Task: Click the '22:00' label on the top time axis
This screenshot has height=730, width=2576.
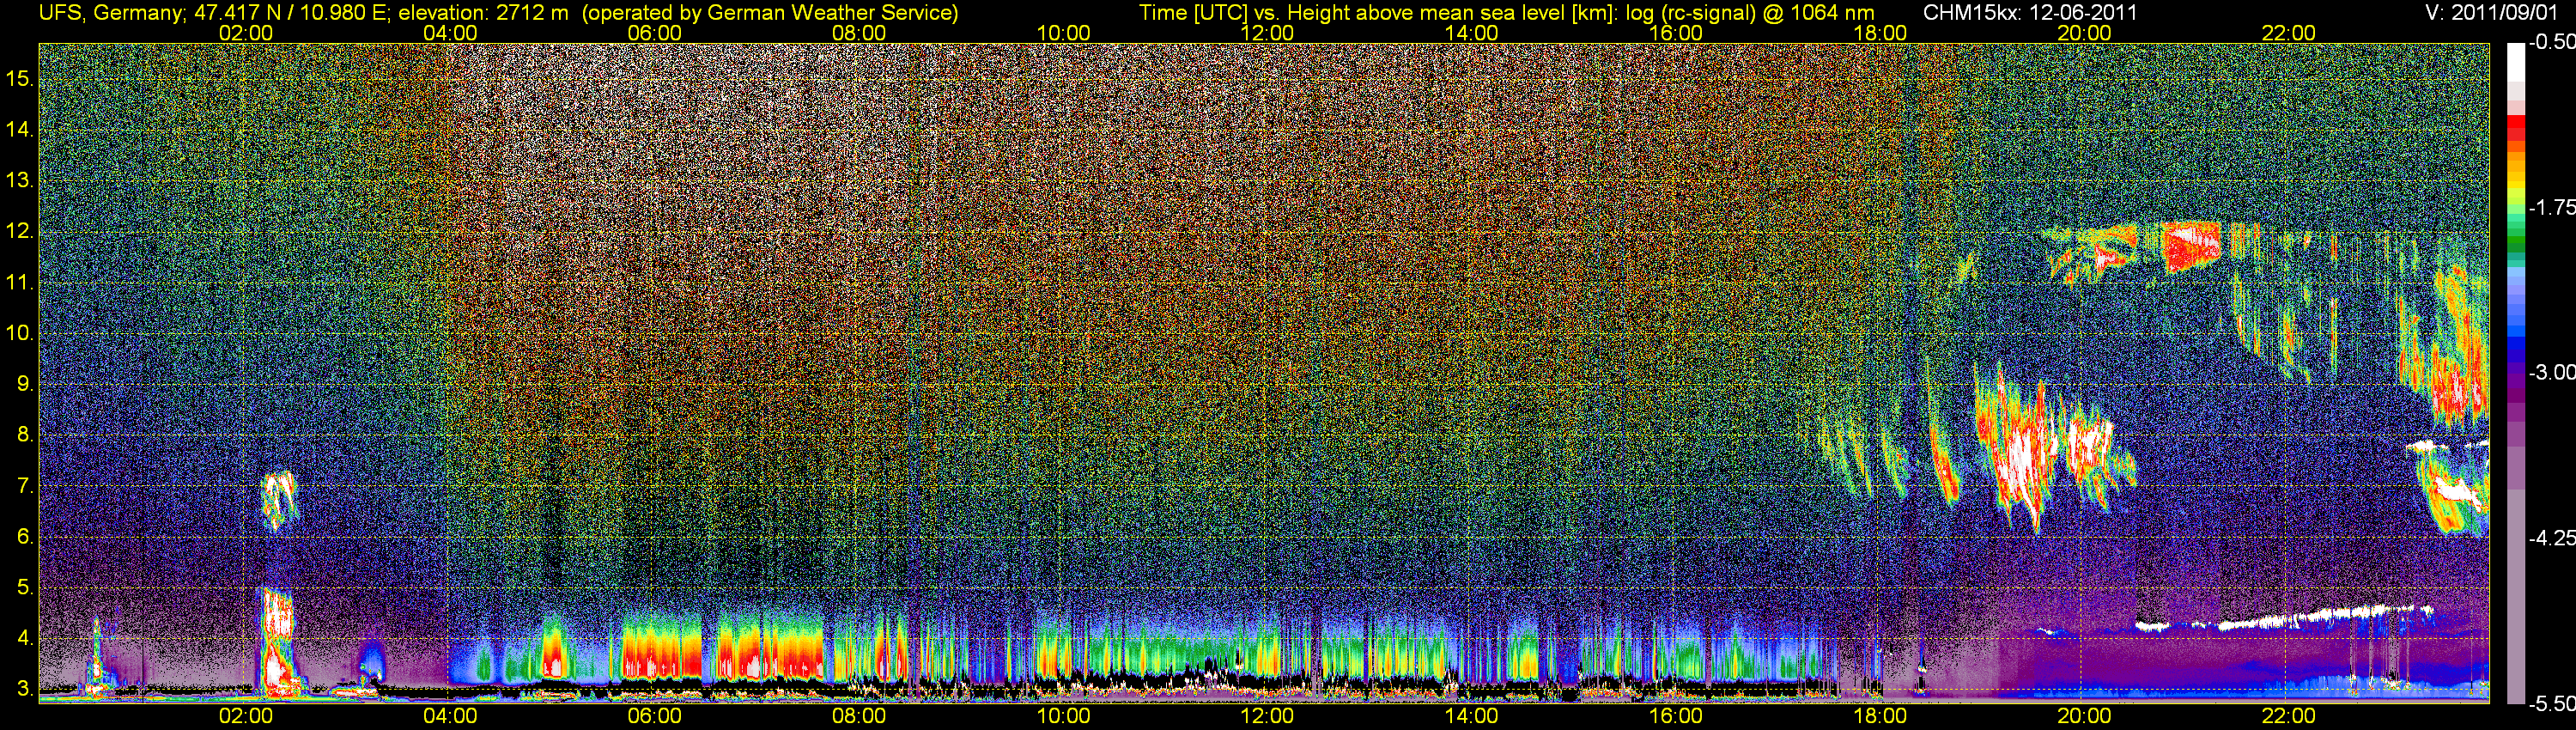Action: click(x=2289, y=33)
